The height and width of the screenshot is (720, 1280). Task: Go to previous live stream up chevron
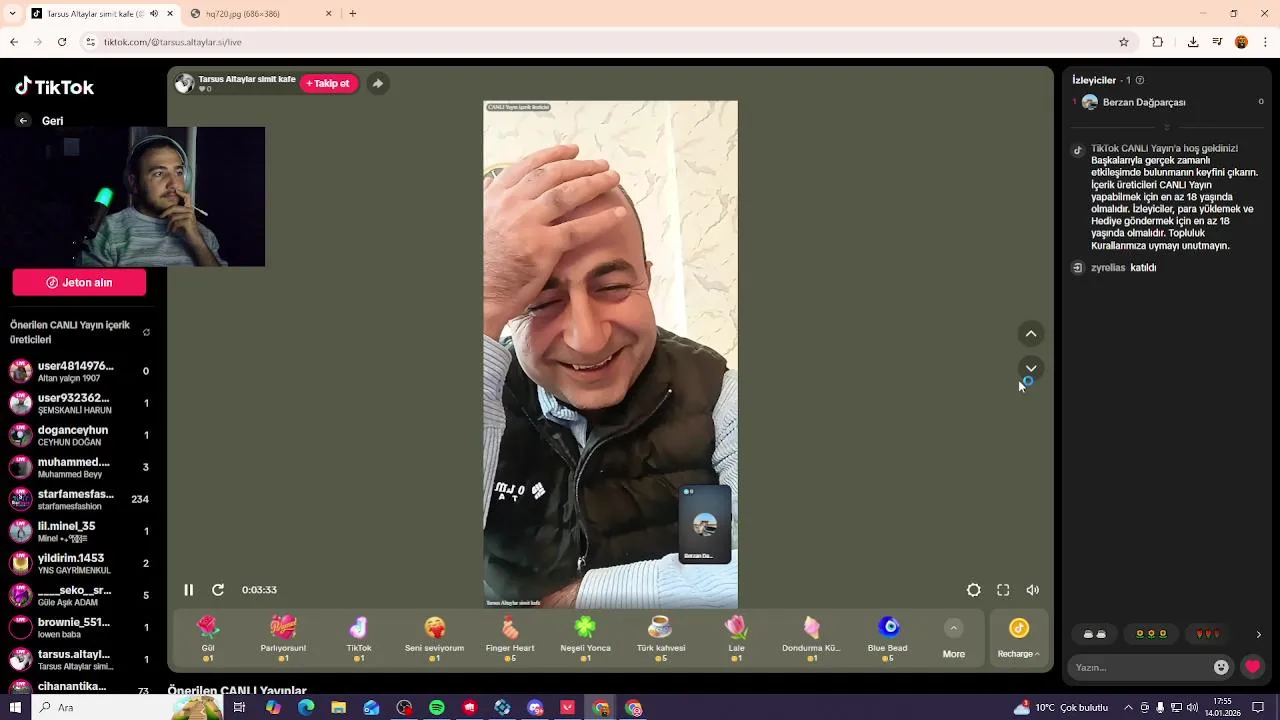pos(1031,334)
